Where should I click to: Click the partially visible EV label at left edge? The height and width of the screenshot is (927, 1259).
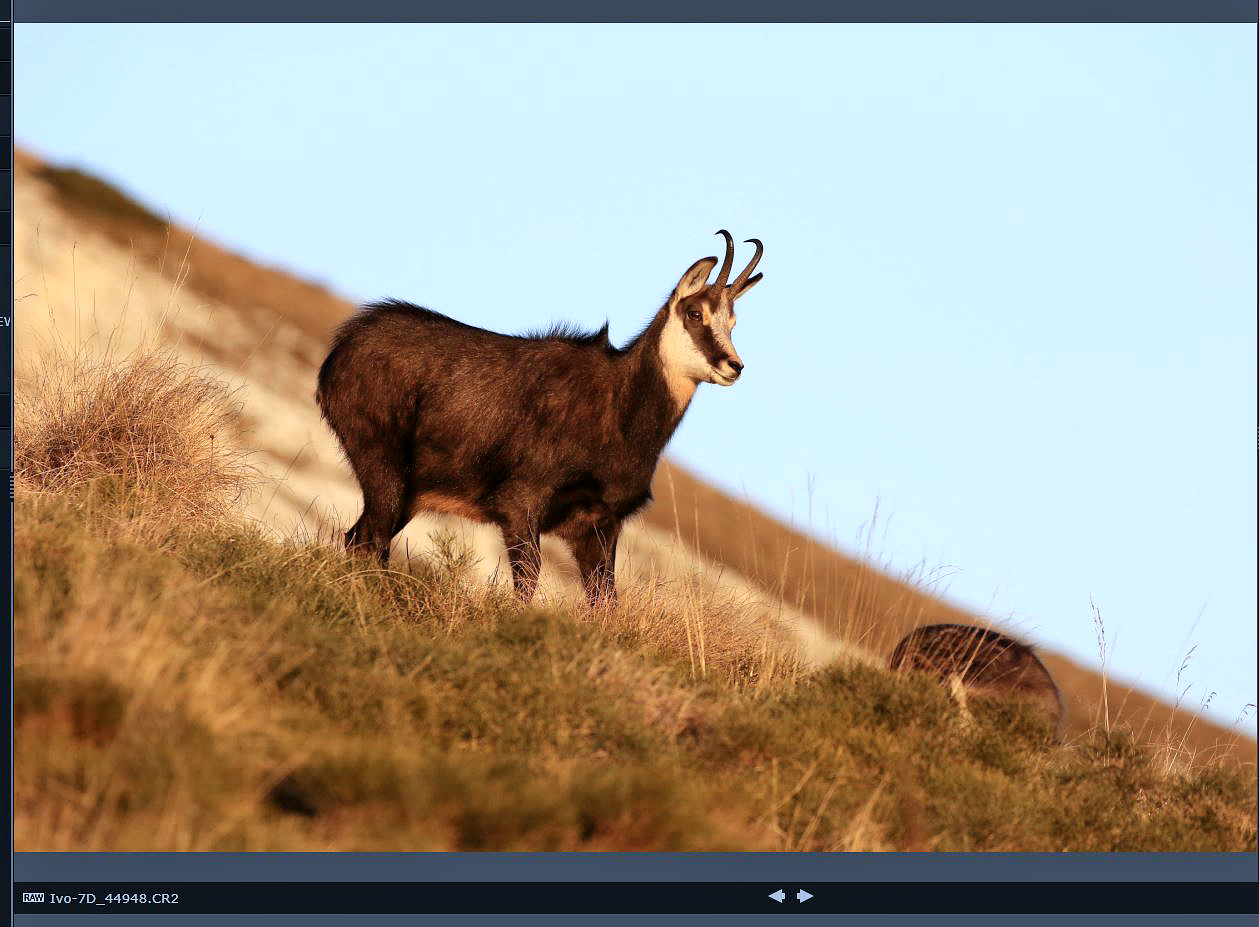5,322
